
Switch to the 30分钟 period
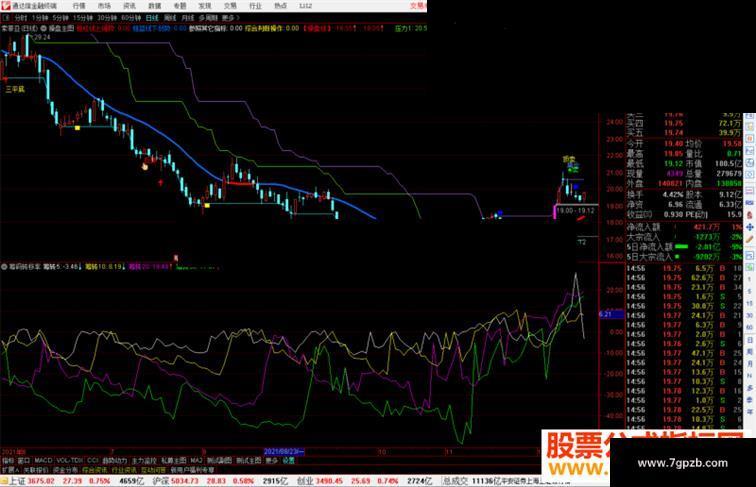tap(107, 18)
